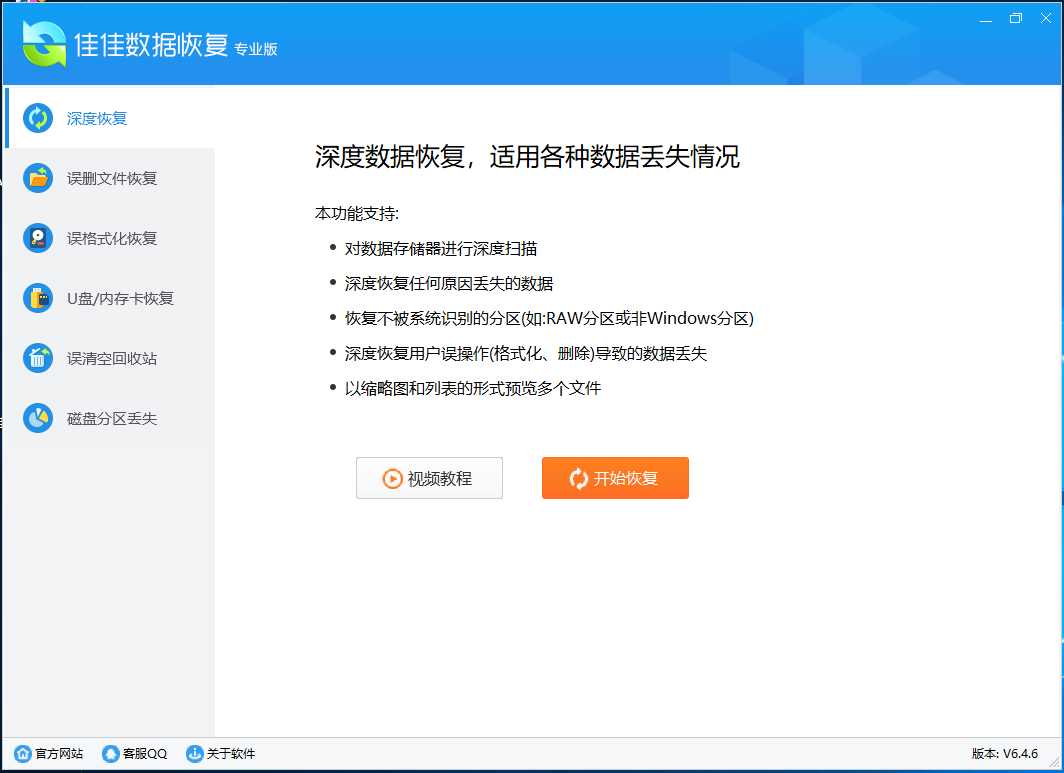The height and width of the screenshot is (773, 1064).
Task: Click bullet text 深度恢复任何原因丢失的数据
Action: (449, 284)
